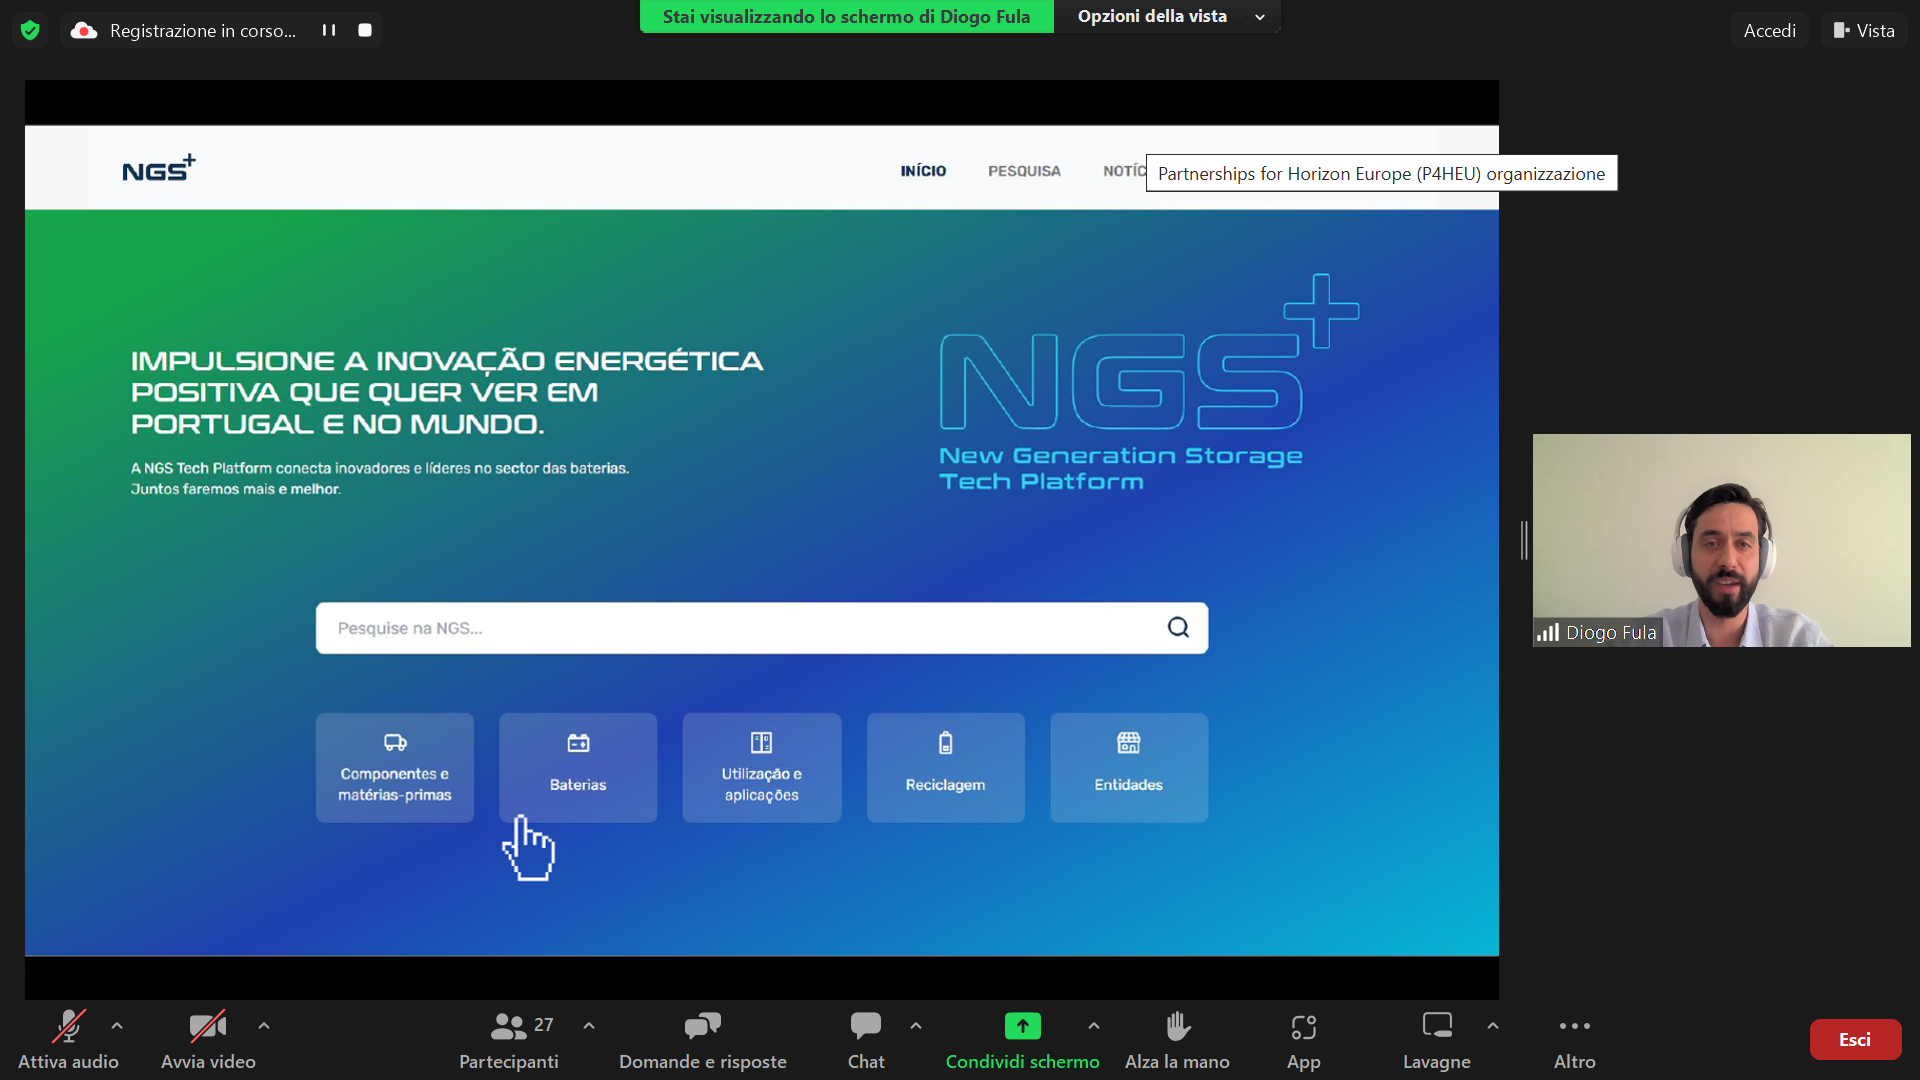Unmute with Attiva audio microphone icon
The image size is (1920, 1080).
(68, 1026)
